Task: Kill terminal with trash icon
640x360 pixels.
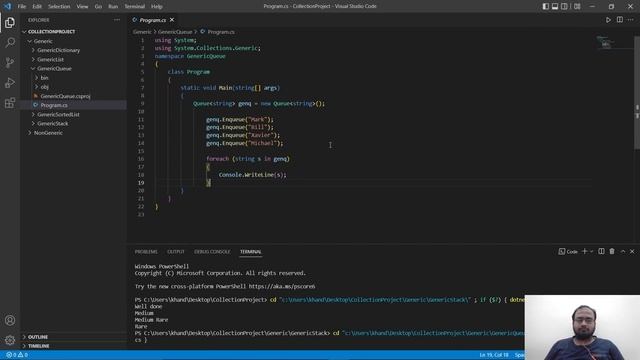Action: (612, 251)
